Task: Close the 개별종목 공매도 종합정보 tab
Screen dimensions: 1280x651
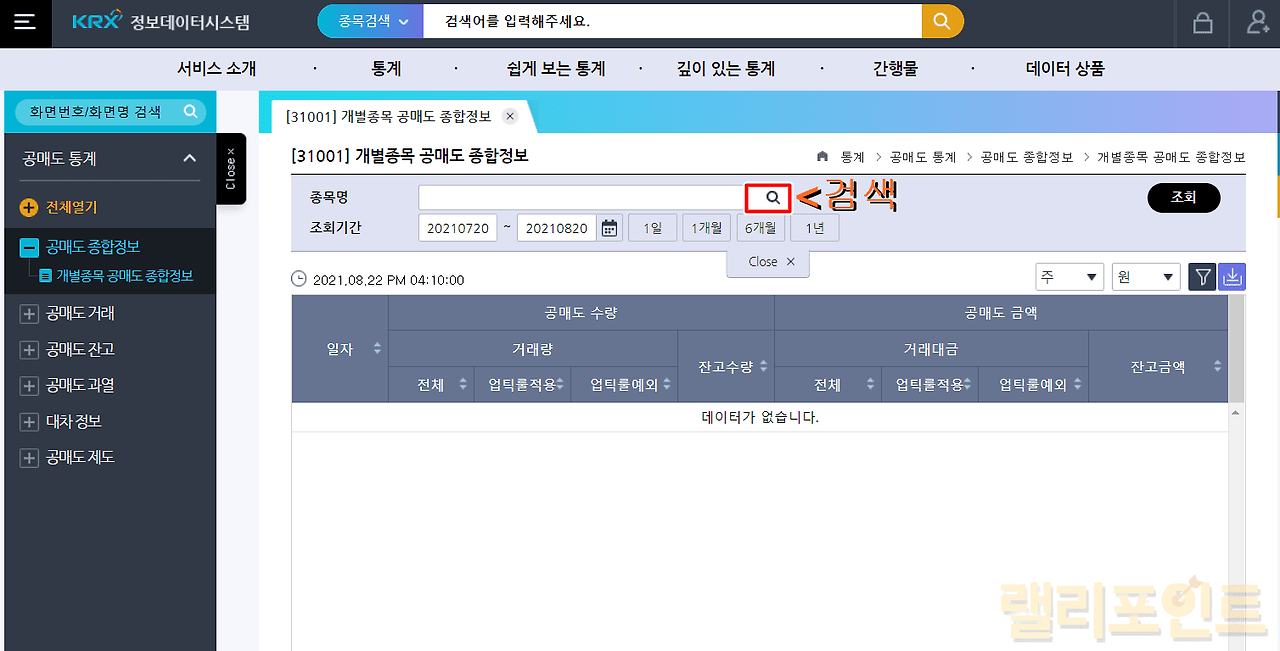Action: click(510, 116)
